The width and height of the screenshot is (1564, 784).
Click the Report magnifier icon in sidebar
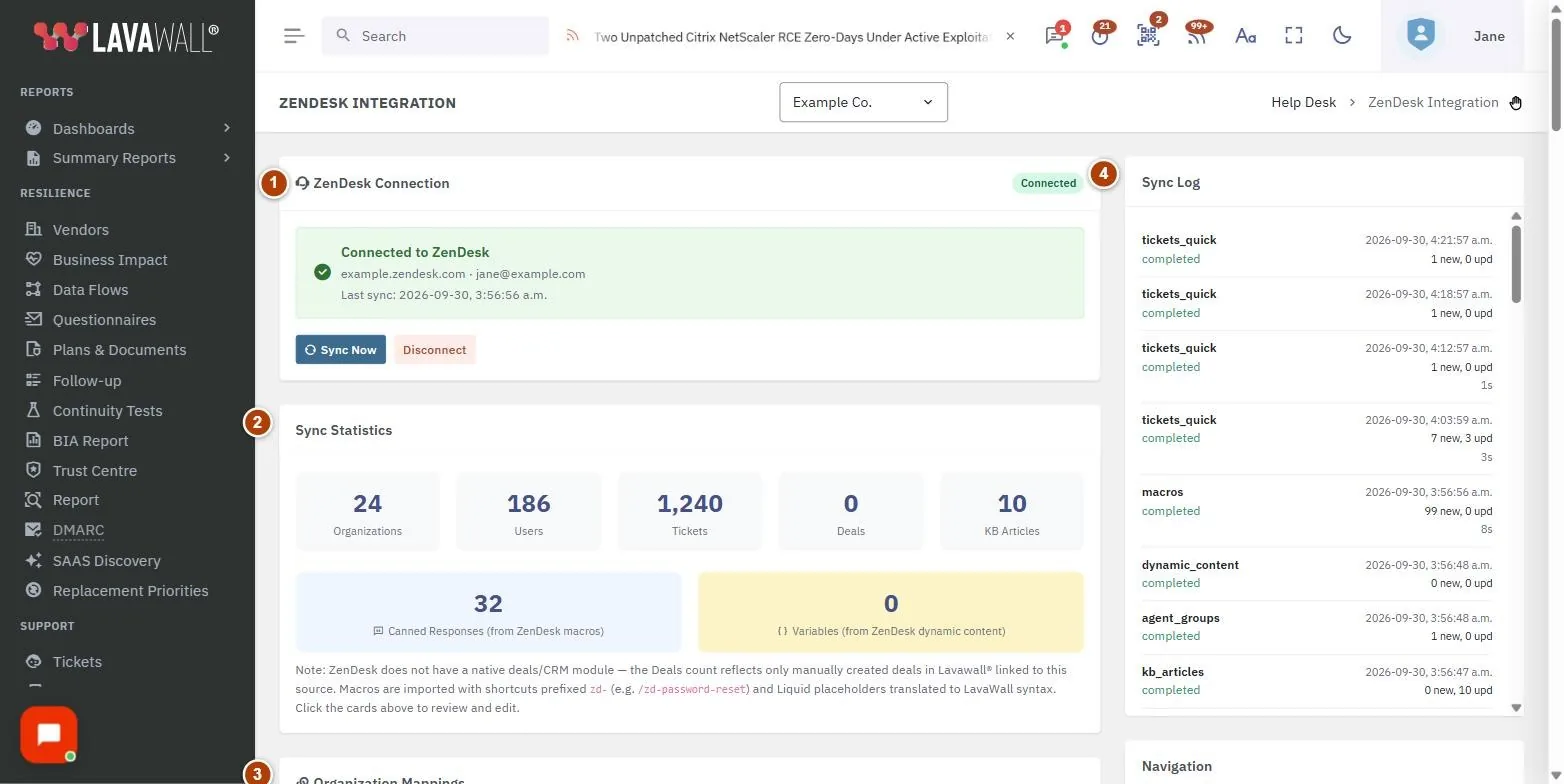pyautogui.click(x=34, y=500)
